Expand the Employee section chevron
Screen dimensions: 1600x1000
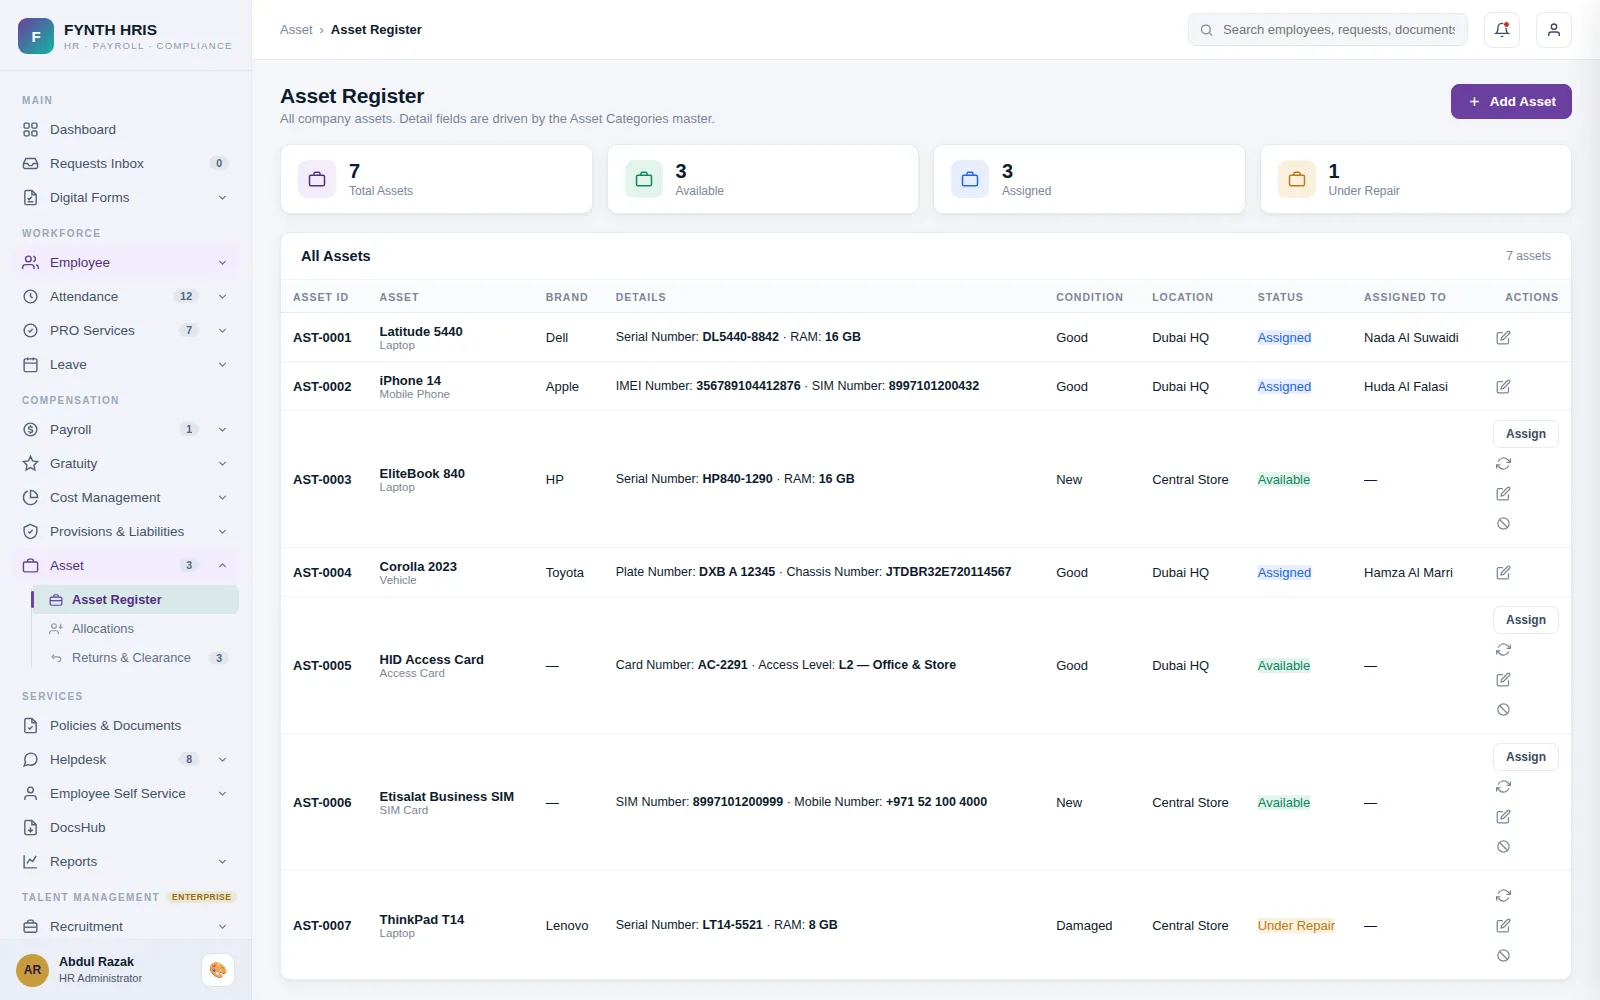point(222,263)
